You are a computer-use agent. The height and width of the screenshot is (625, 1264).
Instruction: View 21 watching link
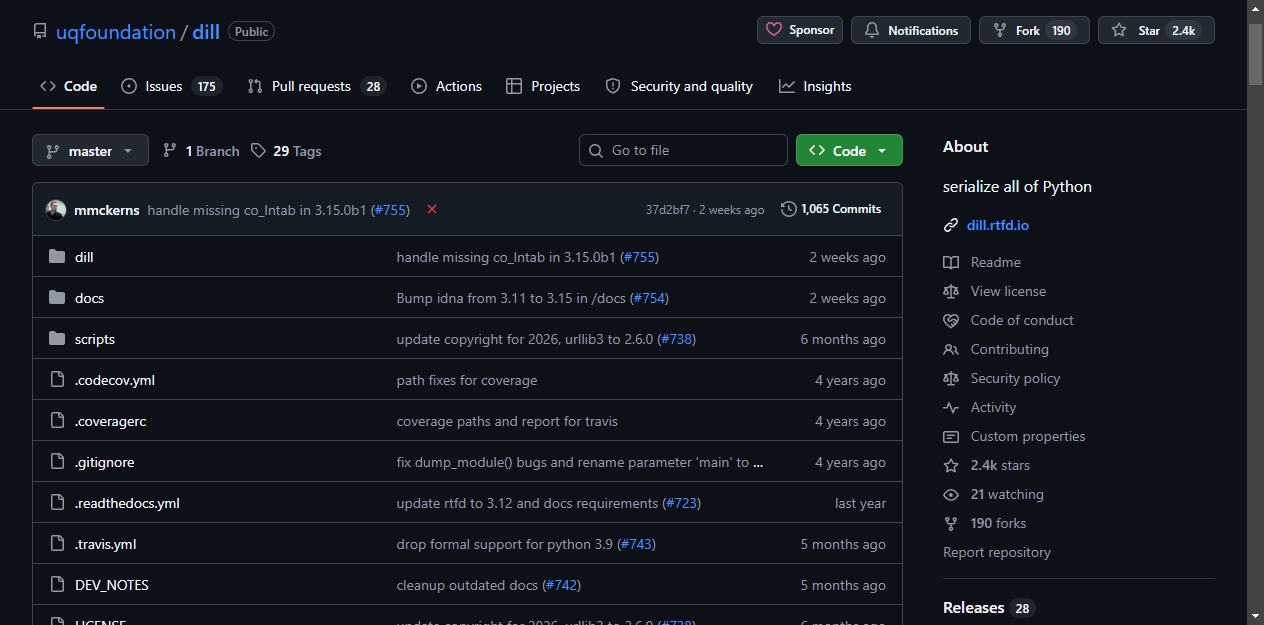[x=994, y=494]
